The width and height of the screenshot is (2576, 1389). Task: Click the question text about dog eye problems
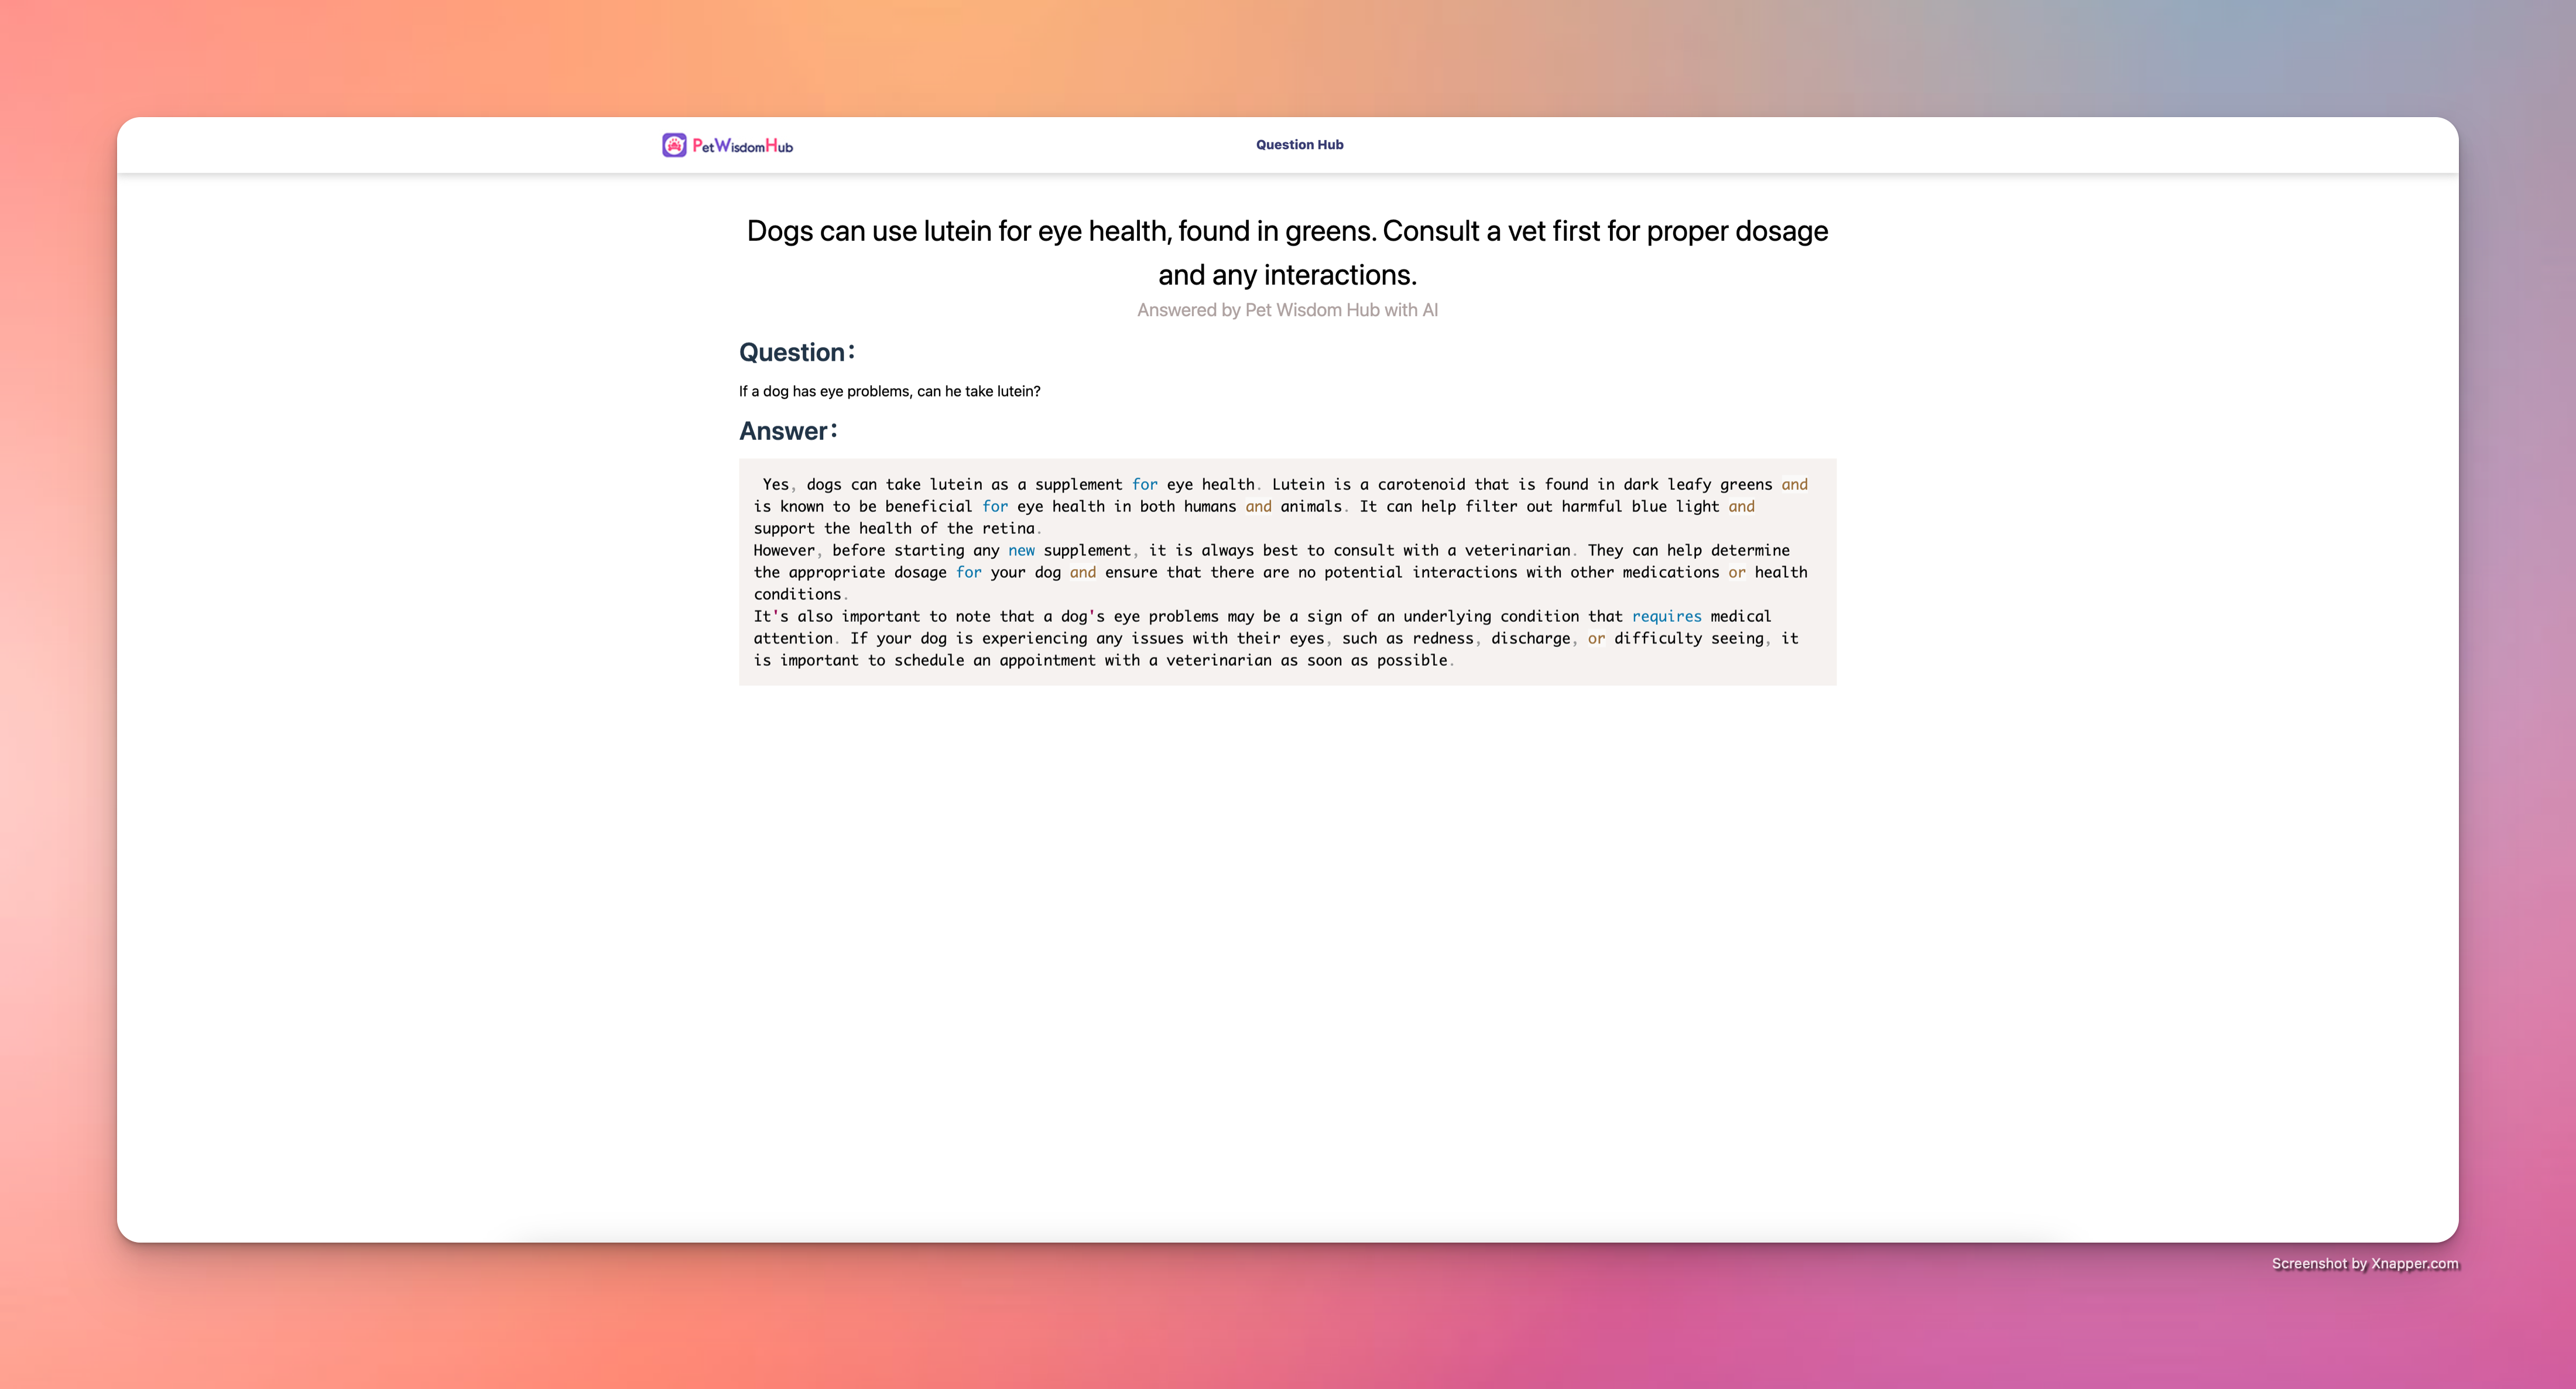click(889, 391)
